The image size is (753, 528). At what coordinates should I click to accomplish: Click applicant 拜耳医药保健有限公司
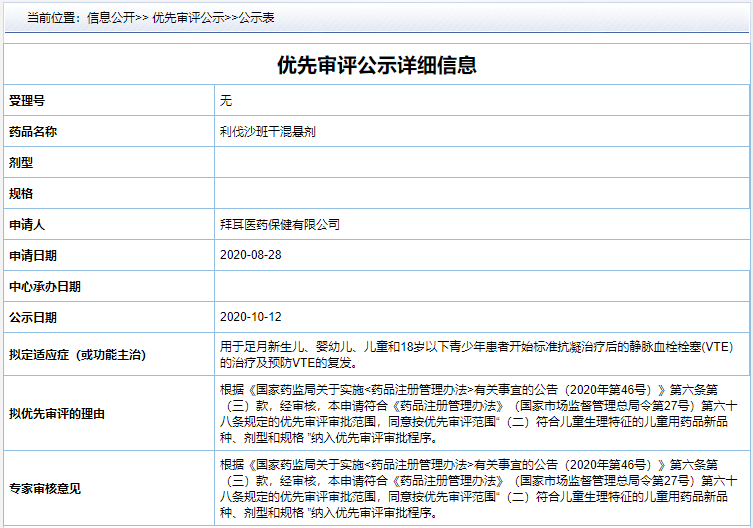[x=279, y=224]
